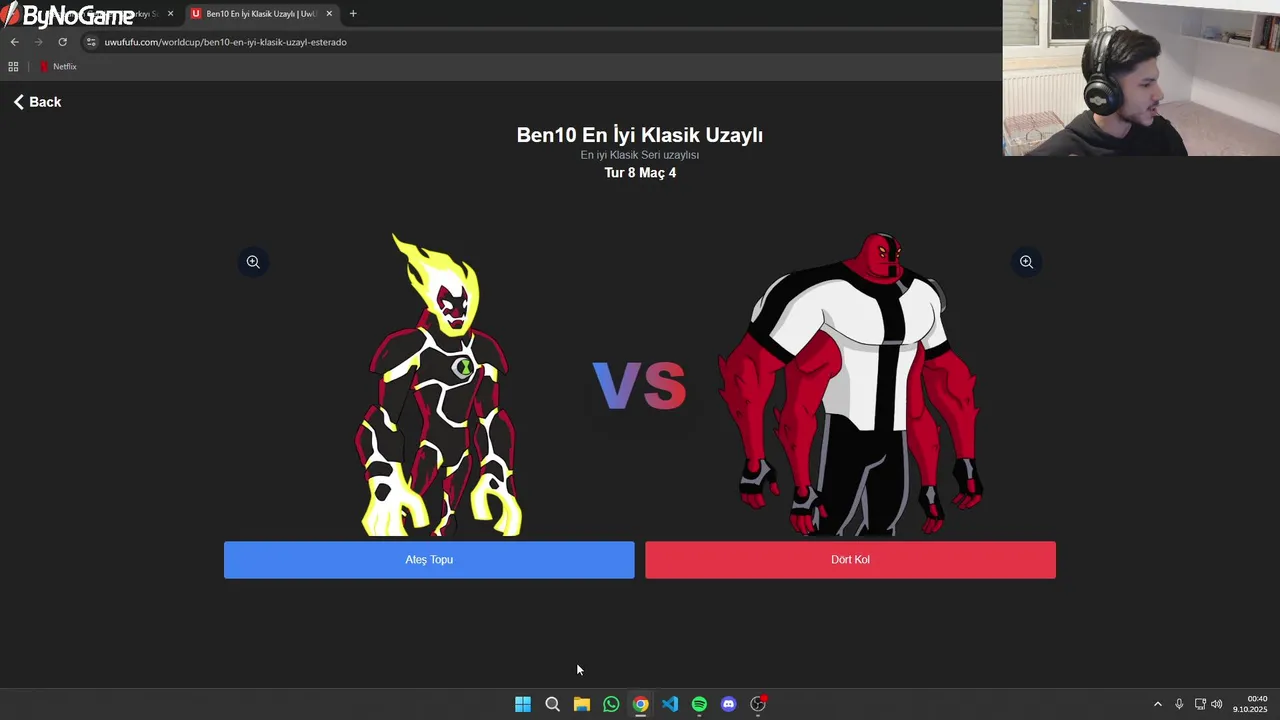Open the clock and date 9.10.2025
Image resolution: width=1280 pixels, height=720 pixels.
coord(1250,704)
